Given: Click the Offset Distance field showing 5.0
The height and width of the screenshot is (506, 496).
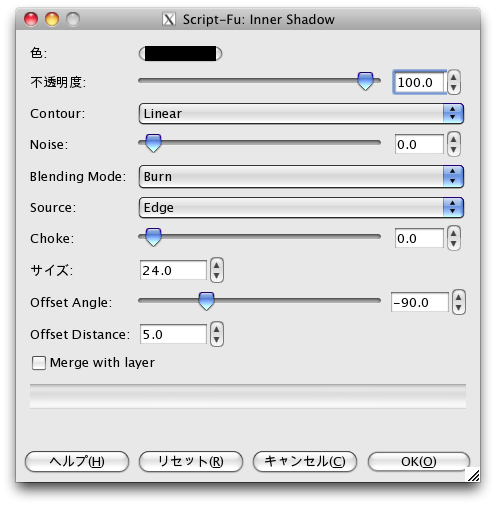Looking at the screenshot, I should click(x=173, y=334).
